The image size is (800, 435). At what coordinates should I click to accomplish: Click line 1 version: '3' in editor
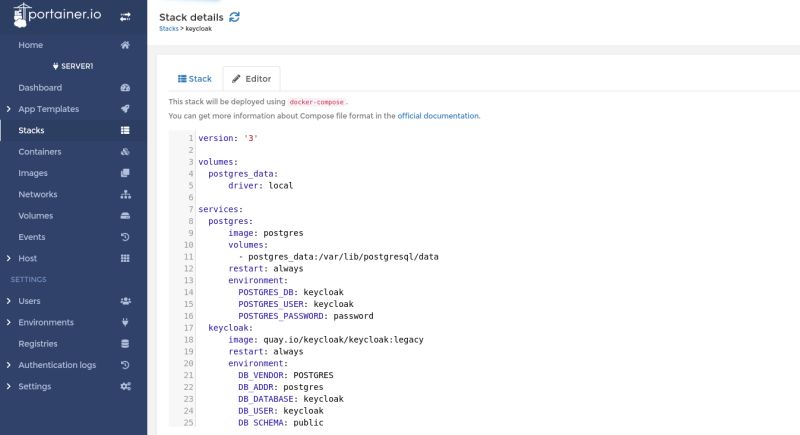[228, 138]
